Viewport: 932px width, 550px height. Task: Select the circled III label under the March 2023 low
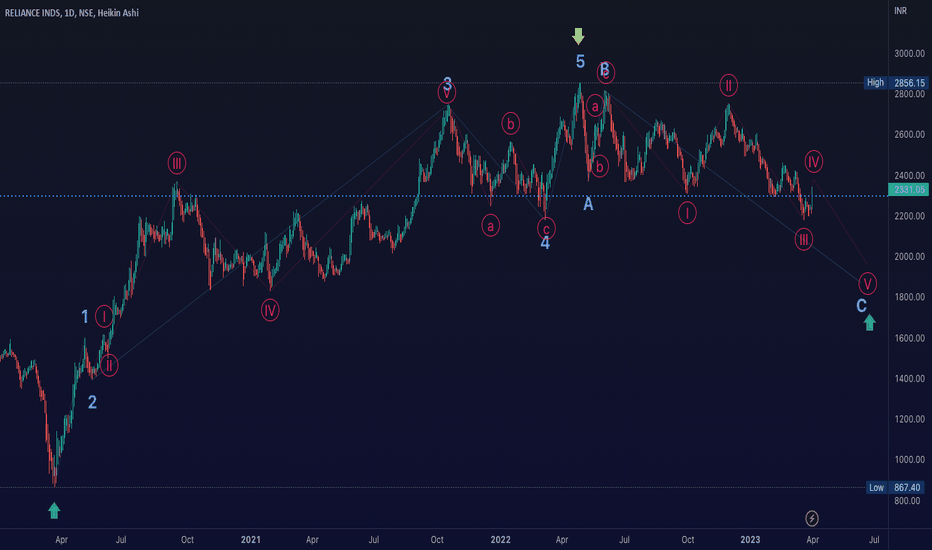click(804, 240)
